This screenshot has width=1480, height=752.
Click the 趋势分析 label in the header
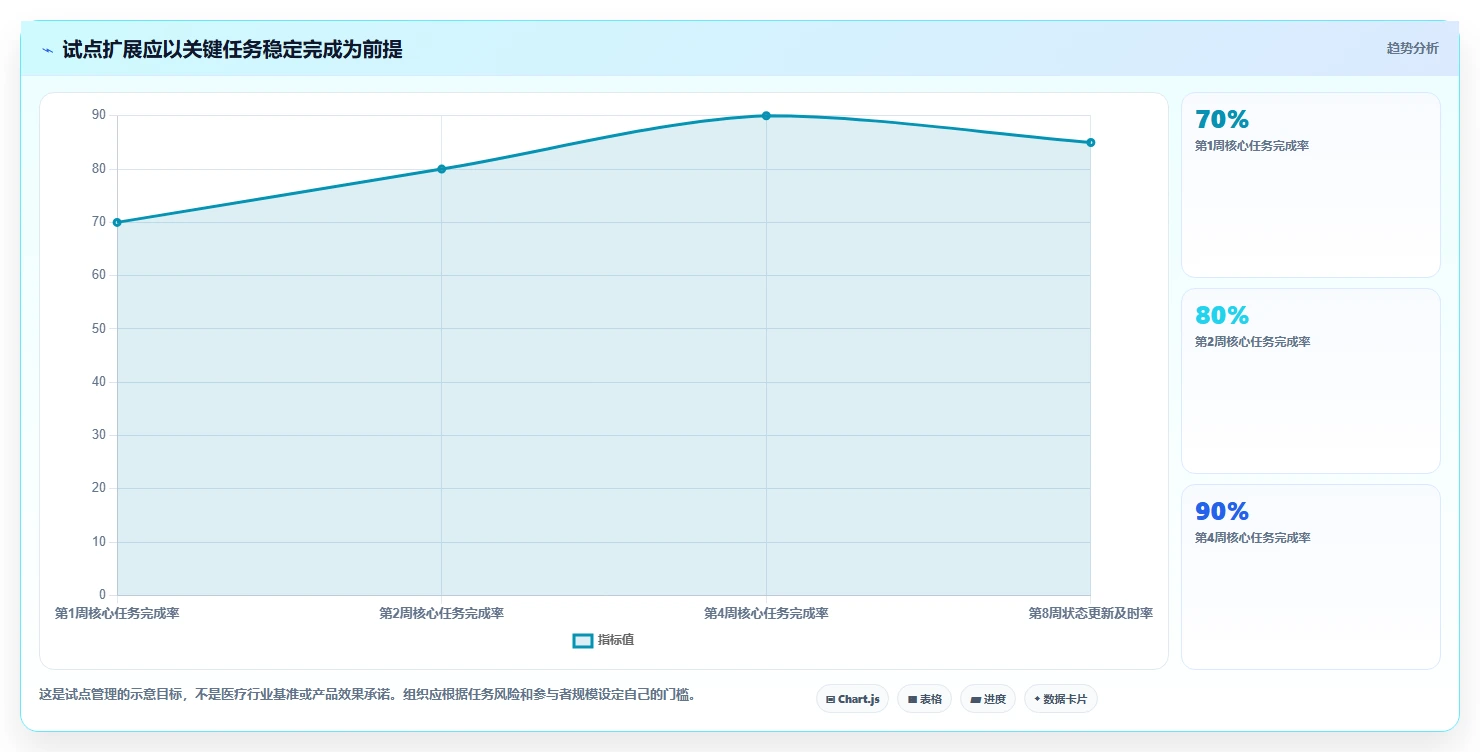1412,49
